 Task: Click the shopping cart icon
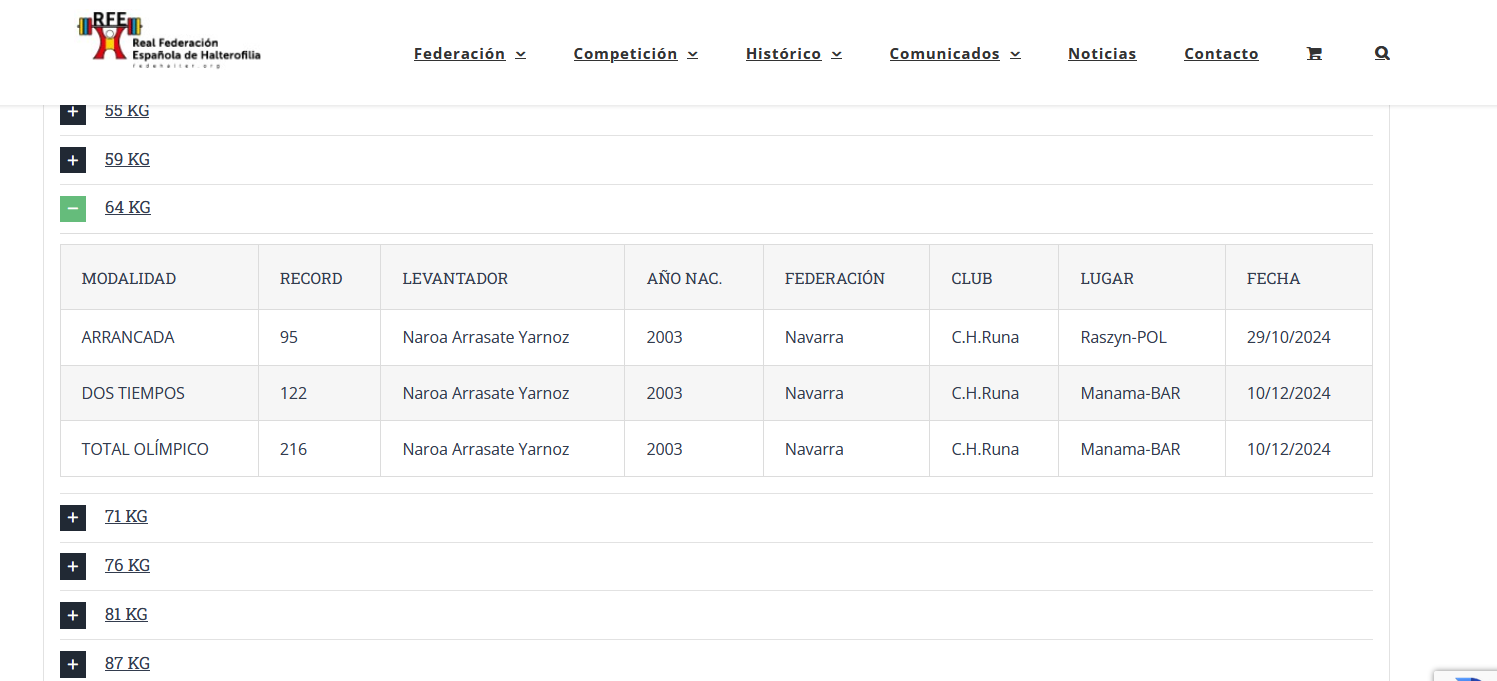[1314, 54]
